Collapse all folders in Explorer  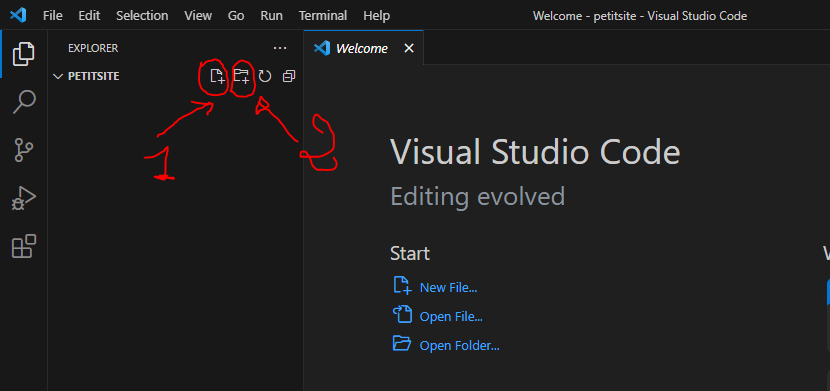288,76
